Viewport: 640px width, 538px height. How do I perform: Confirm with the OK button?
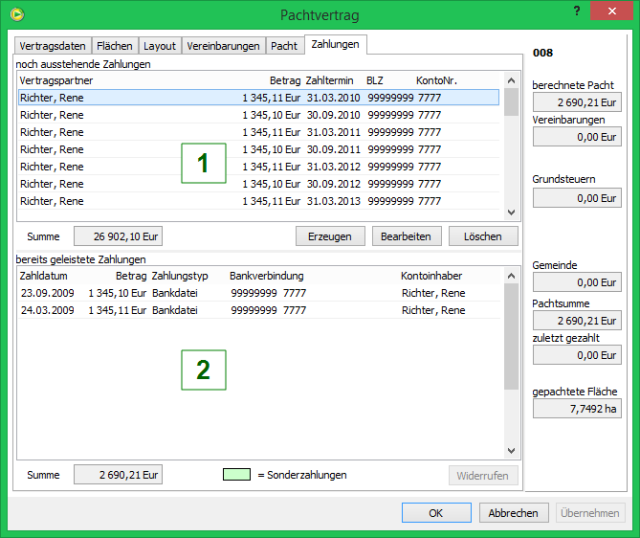[x=436, y=513]
